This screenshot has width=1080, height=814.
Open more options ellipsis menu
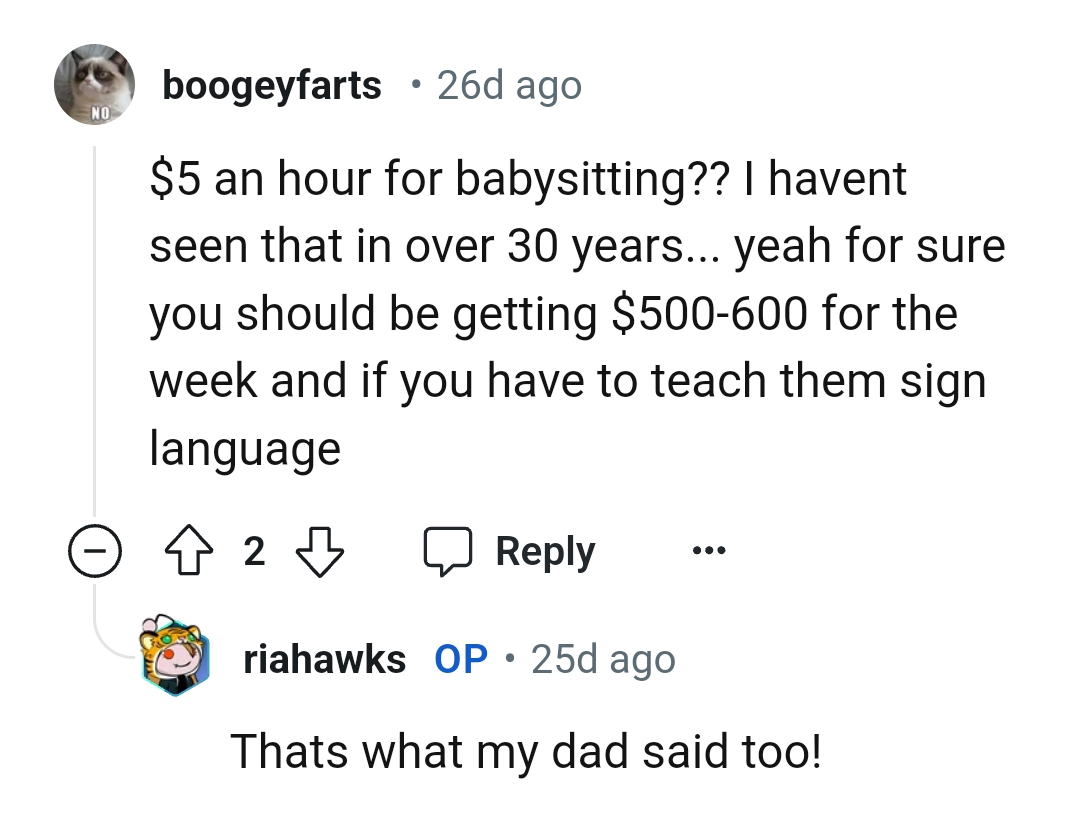tap(709, 551)
